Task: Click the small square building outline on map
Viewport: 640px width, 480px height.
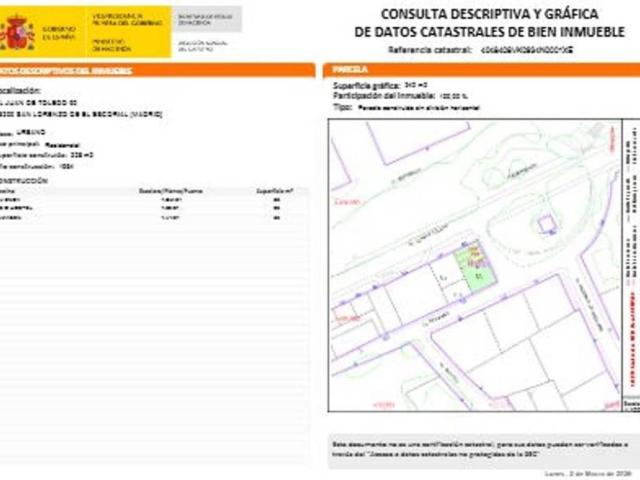Action: [547, 225]
